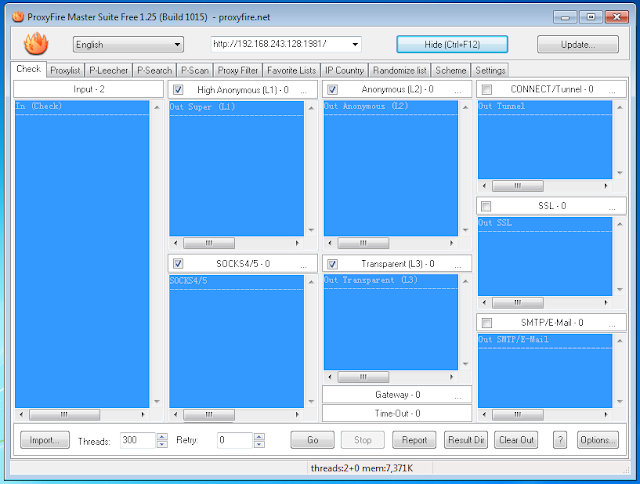Switch to the P-Scan tab
The image size is (640, 484).
pos(195,70)
